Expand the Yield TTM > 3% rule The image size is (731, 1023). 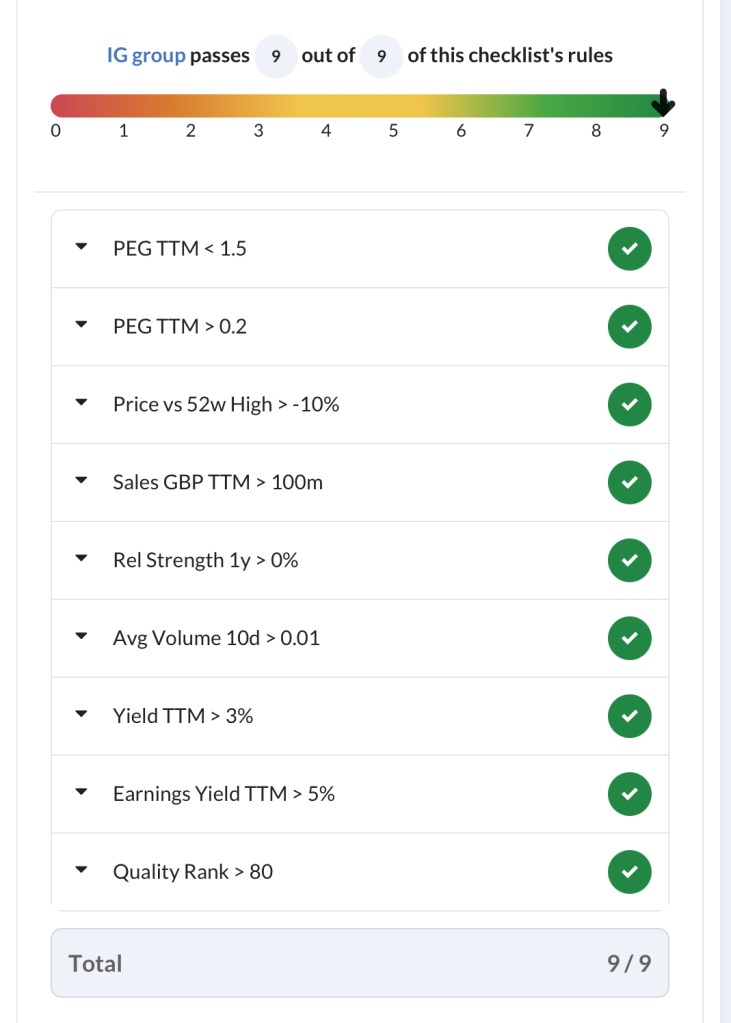82,716
